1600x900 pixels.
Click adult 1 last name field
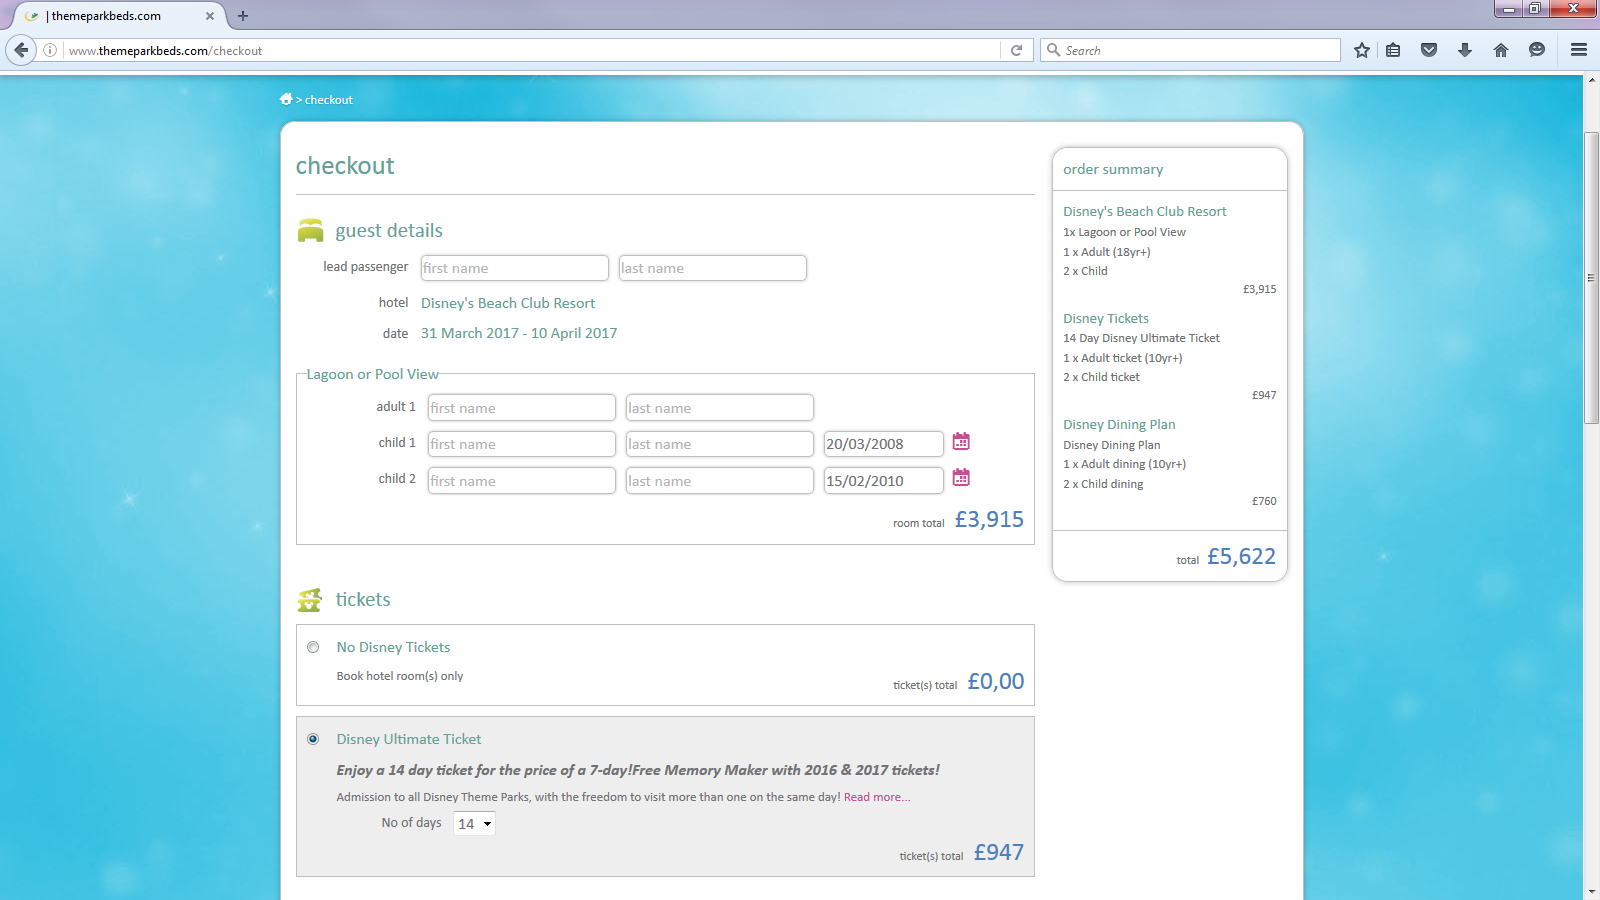click(x=719, y=408)
